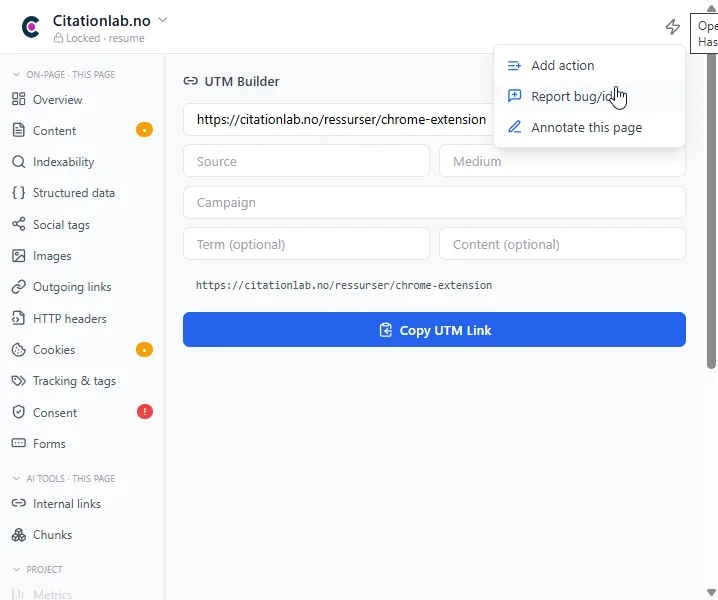
Task: Click the orange badge next to Content
Action: (x=144, y=130)
